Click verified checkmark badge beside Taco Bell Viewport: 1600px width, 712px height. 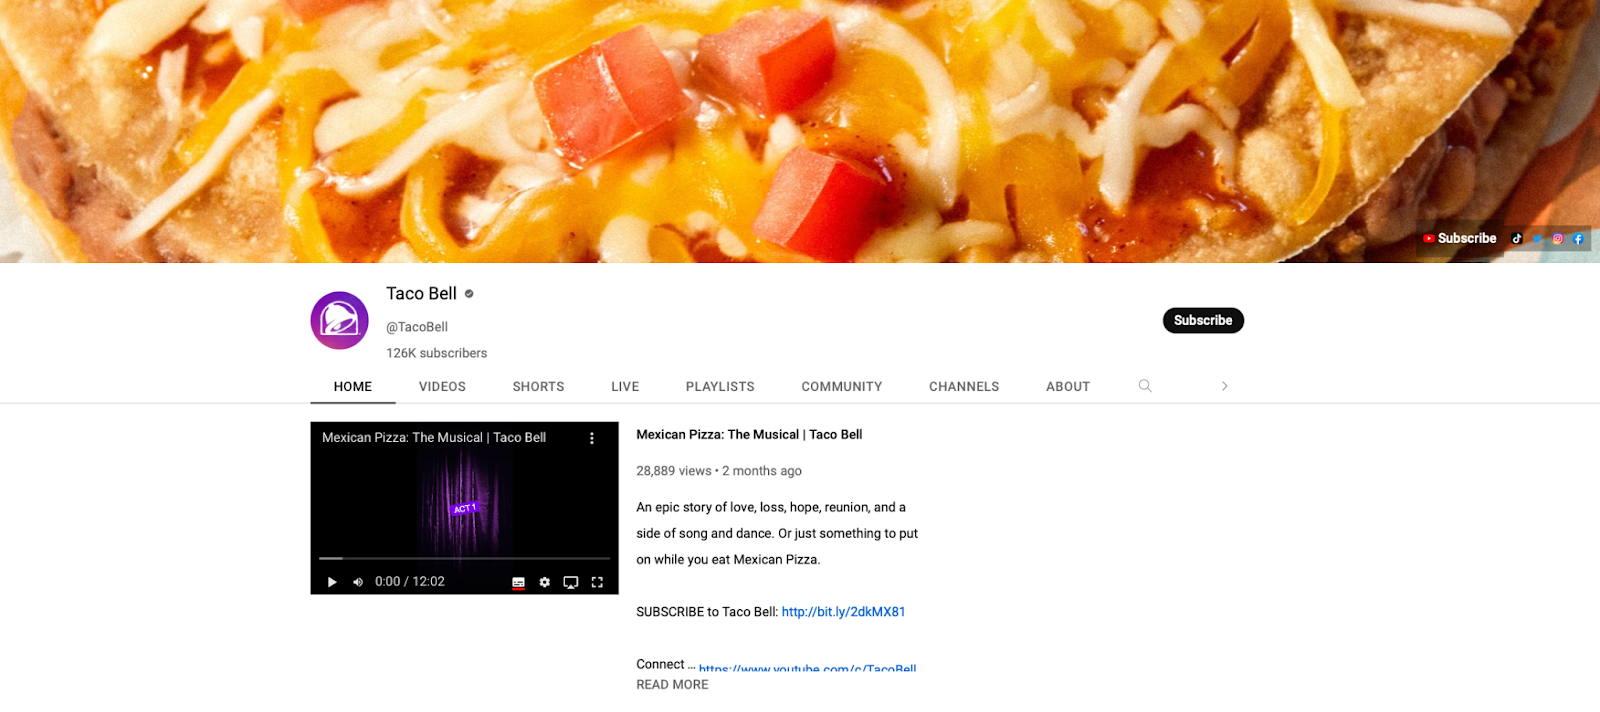(x=469, y=294)
